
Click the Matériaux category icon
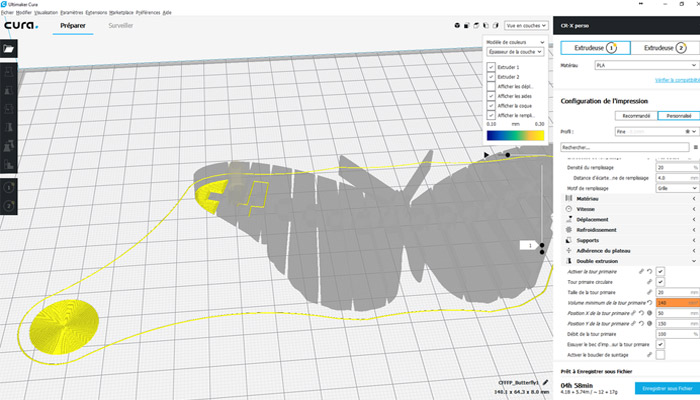(x=567, y=199)
